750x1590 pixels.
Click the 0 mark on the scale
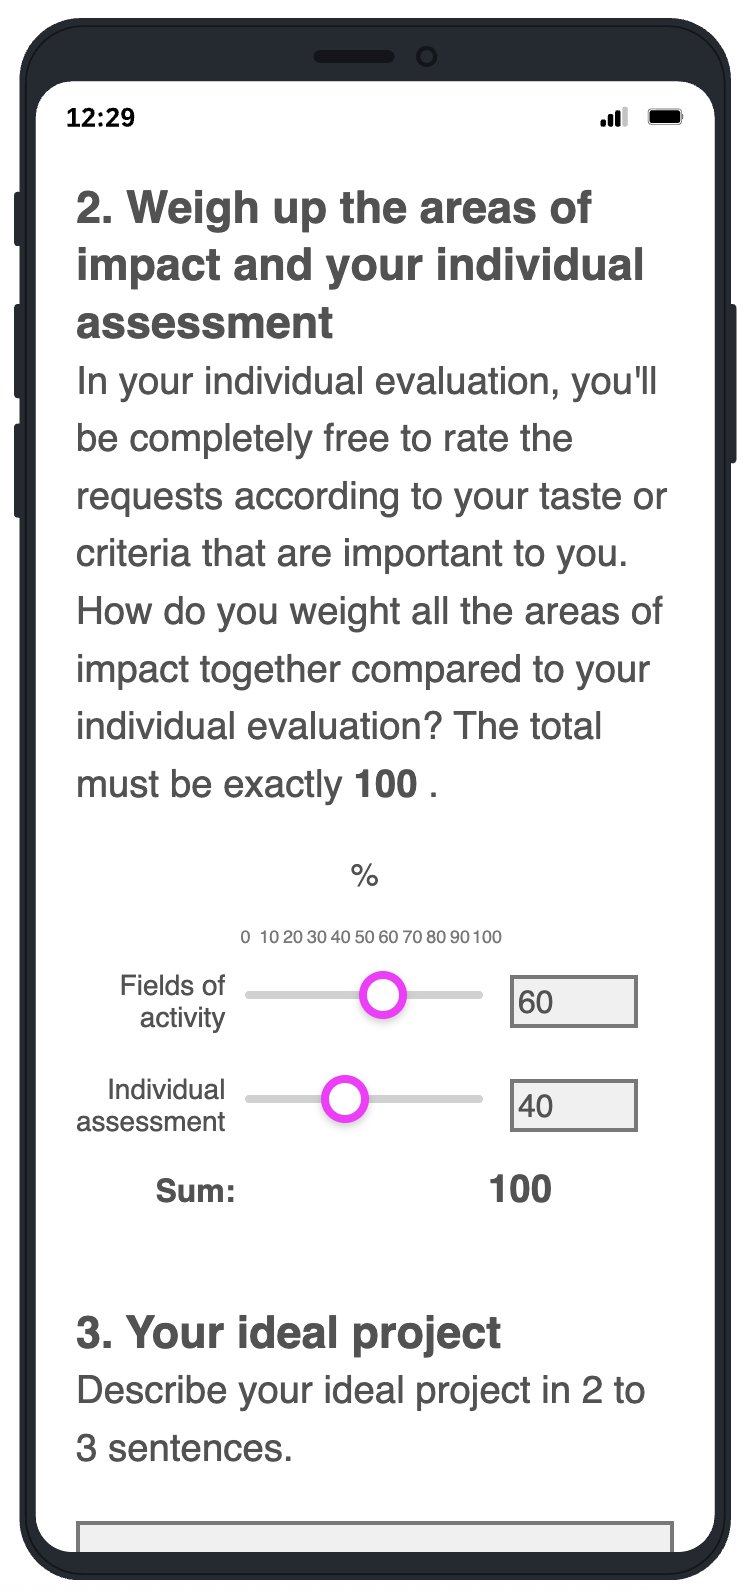pos(245,937)
